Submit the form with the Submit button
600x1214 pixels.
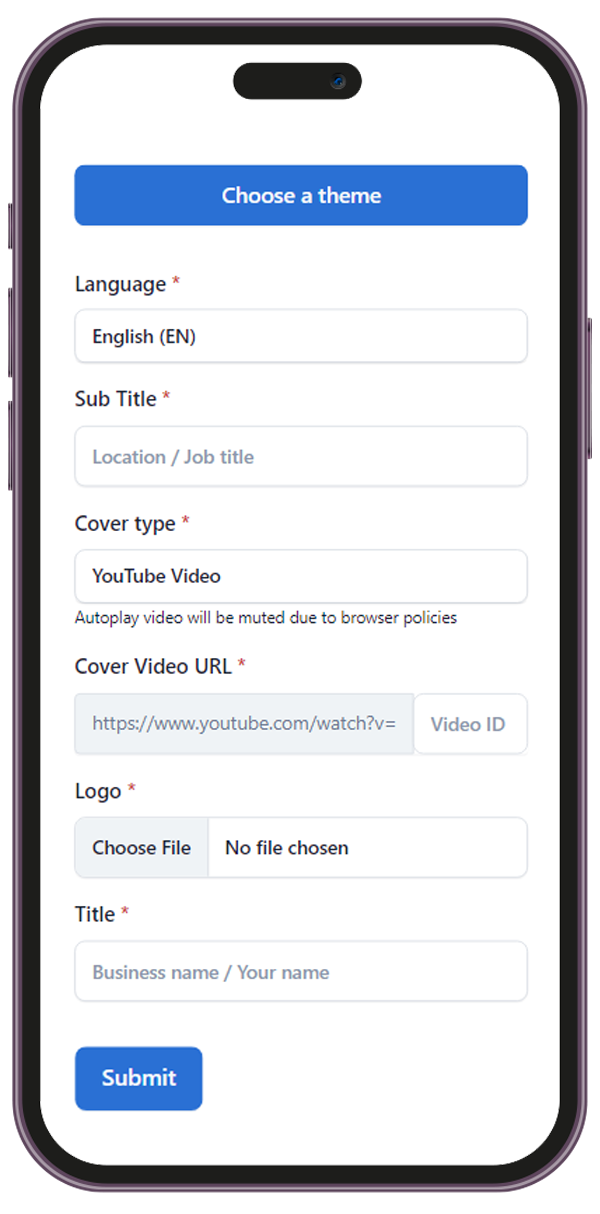[139, 1078]
